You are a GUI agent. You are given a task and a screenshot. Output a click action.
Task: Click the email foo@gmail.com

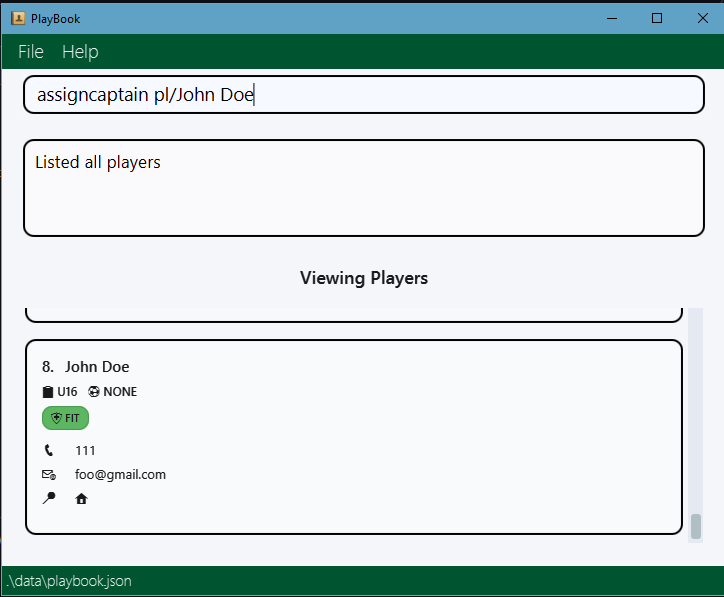click(121, 475)
